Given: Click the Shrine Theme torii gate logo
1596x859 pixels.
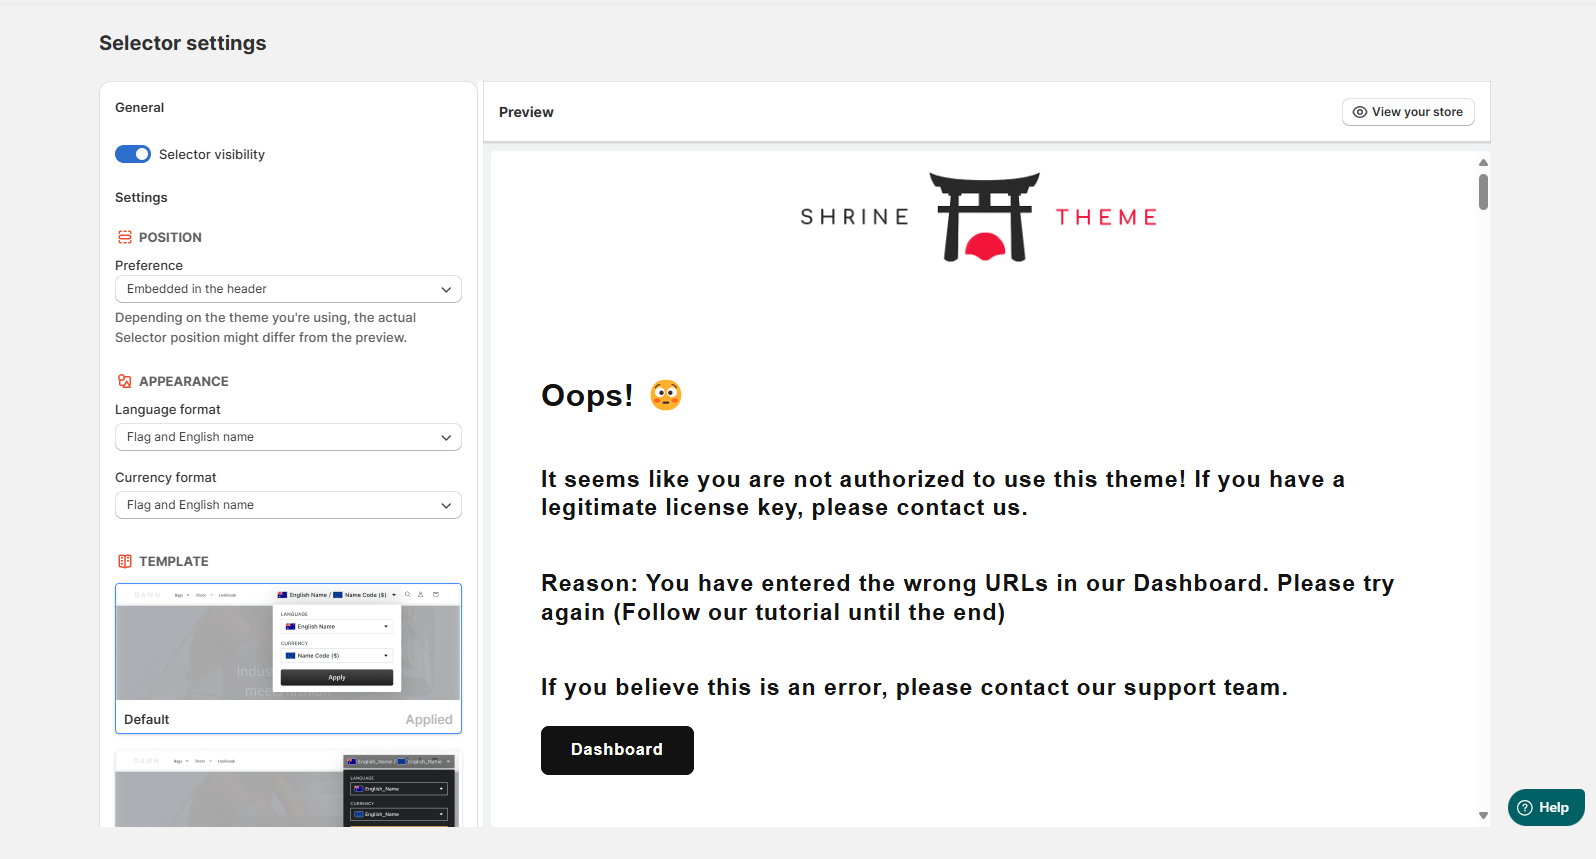Looking at the screenshot, I should tap(985, 217).
